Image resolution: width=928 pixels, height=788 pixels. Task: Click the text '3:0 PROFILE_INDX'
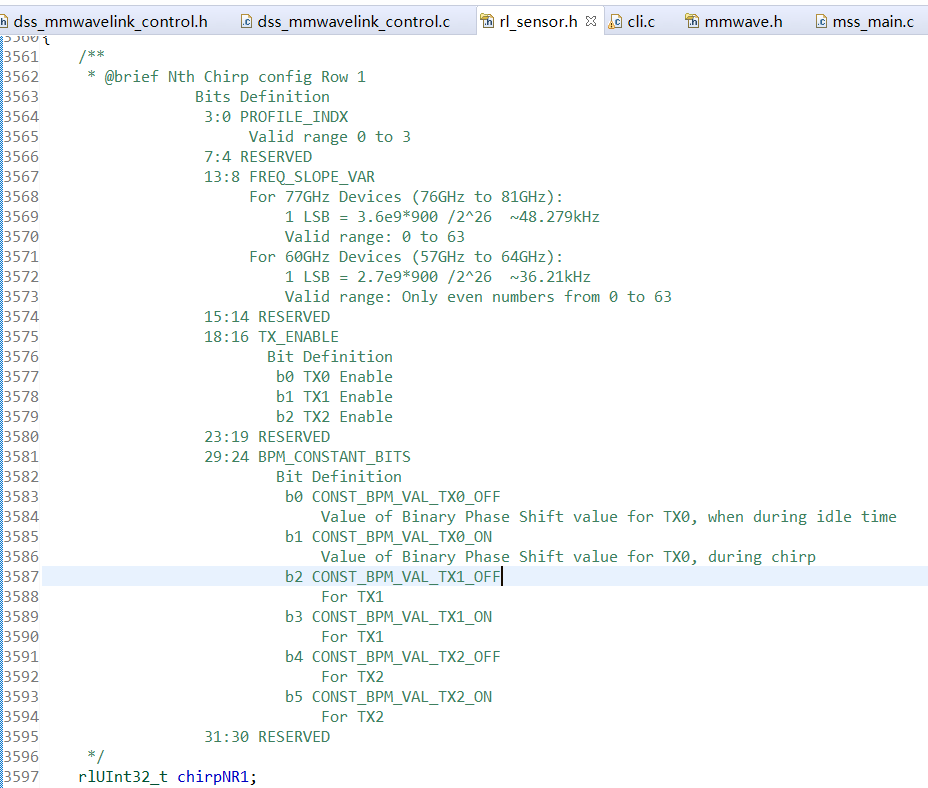click(x=276, y=117)
